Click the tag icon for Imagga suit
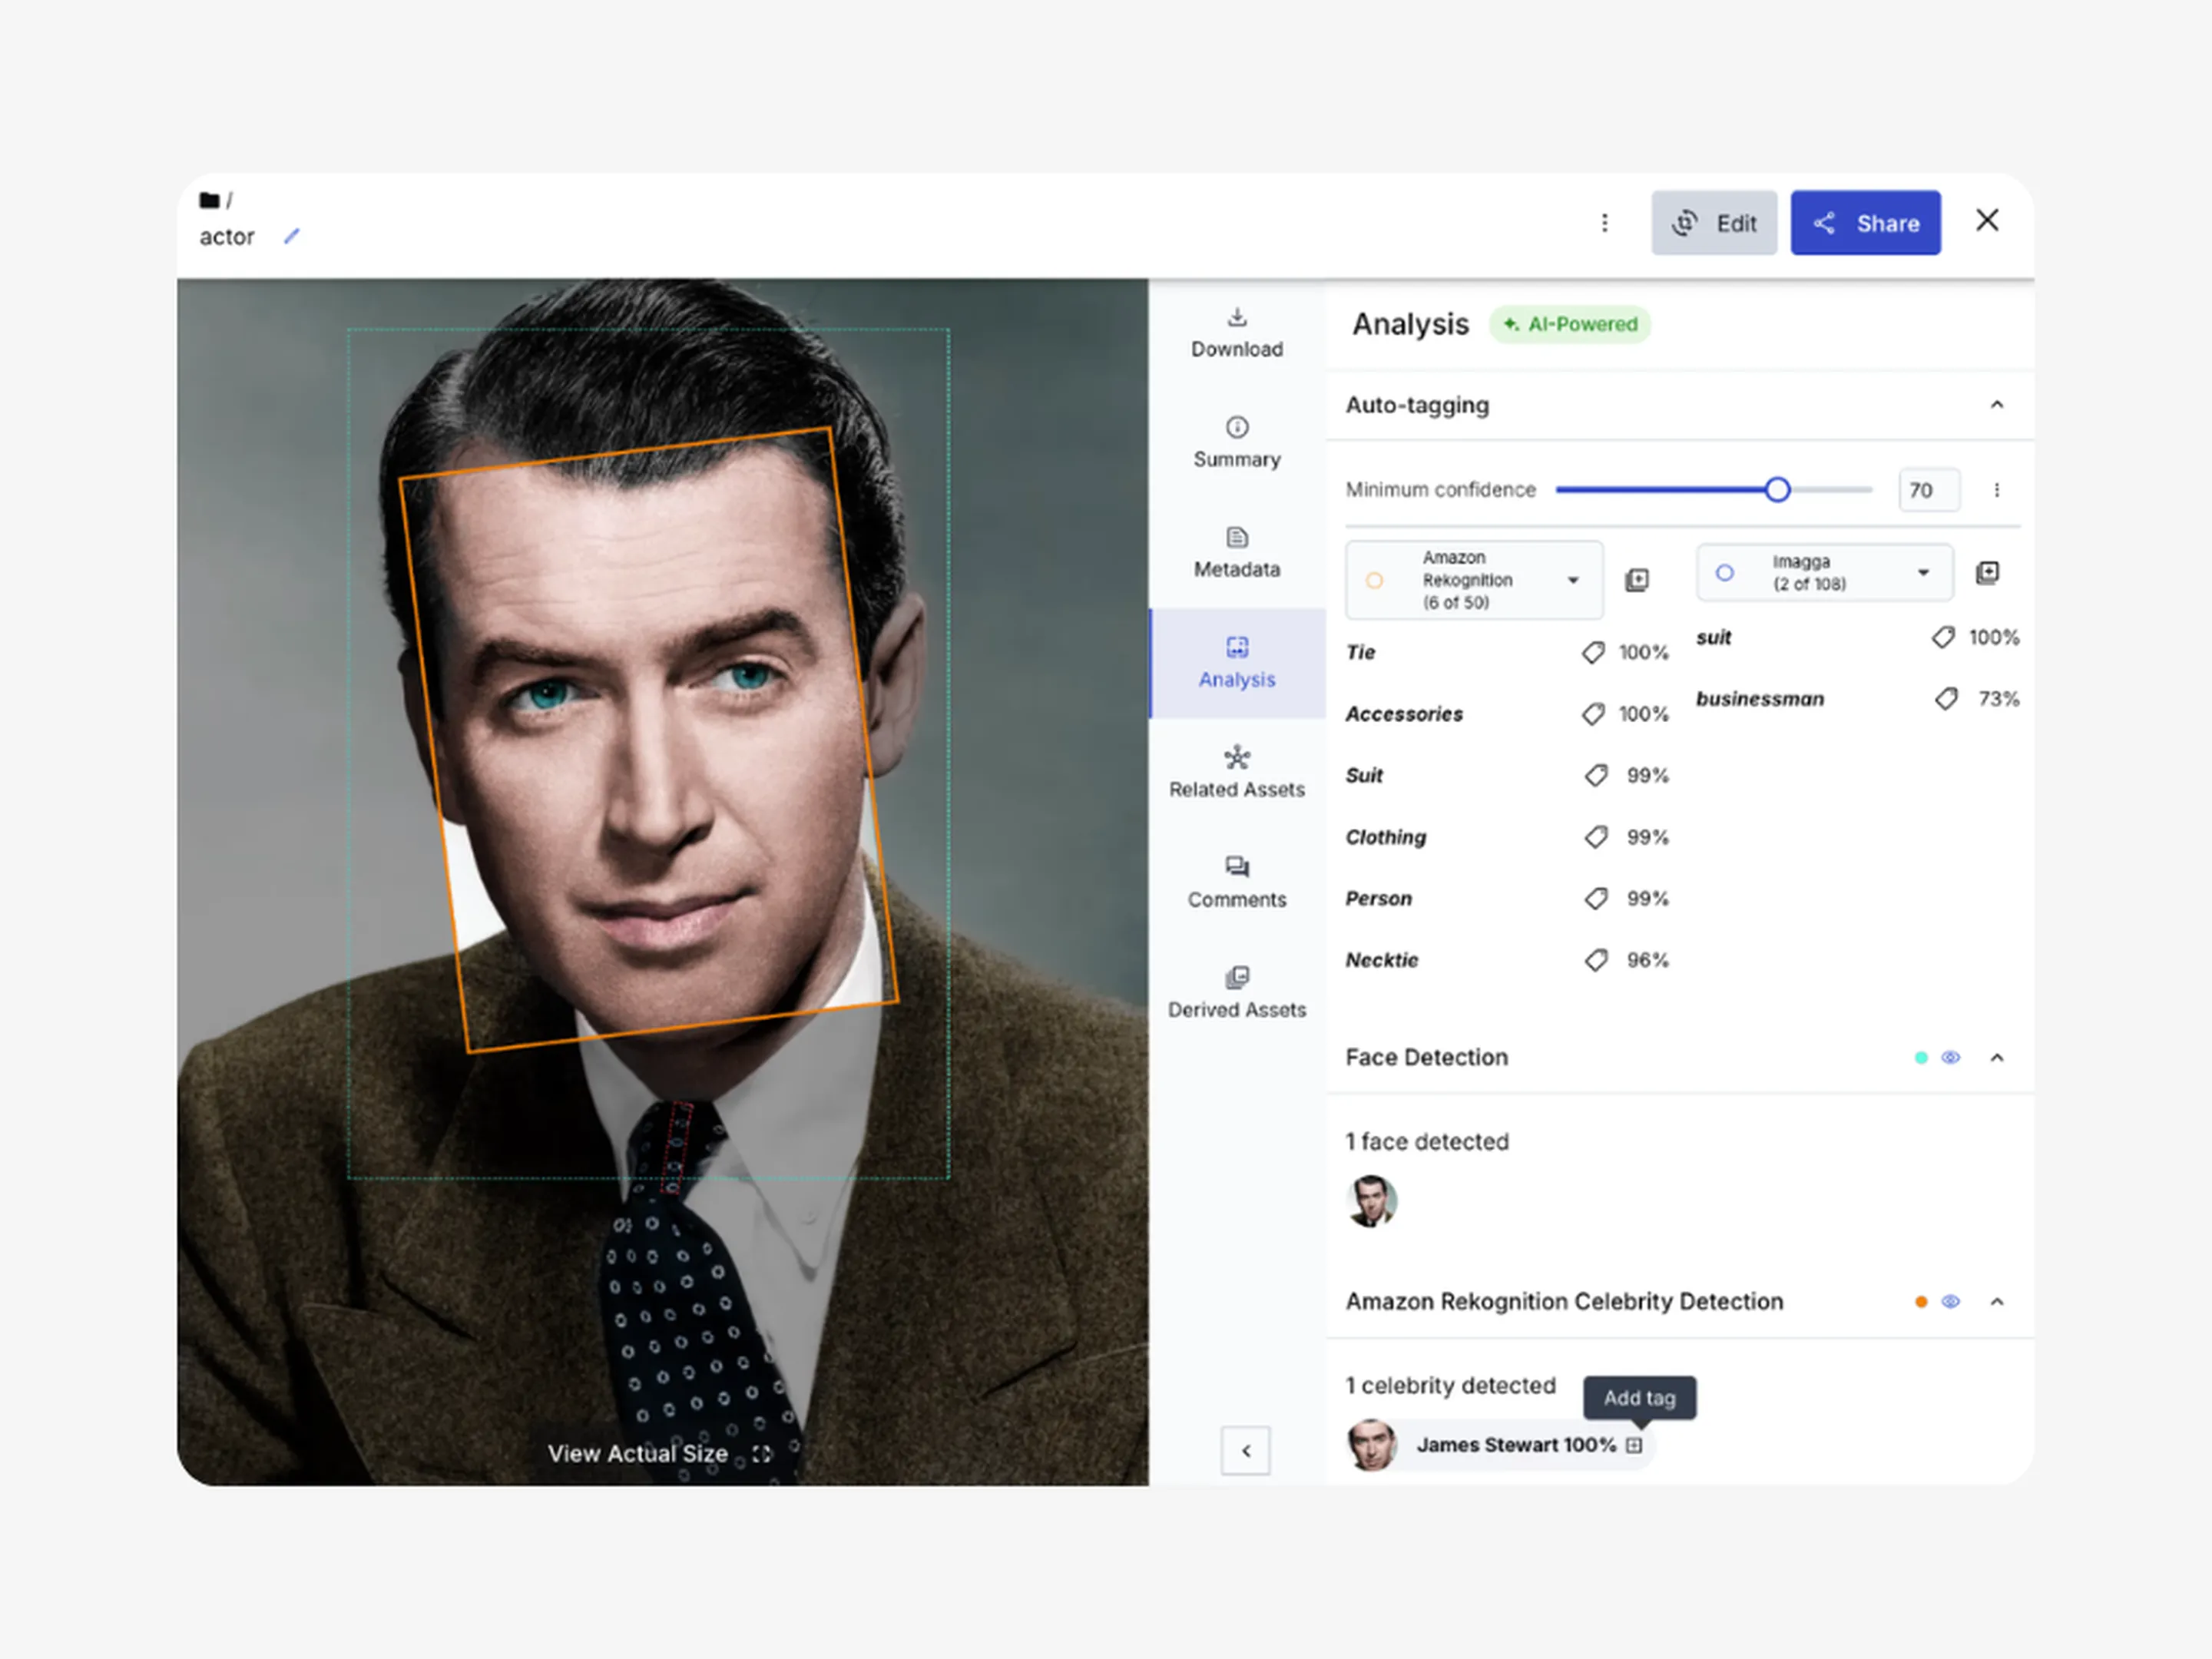This screenshot has width=2212, height=1659. click(1943, 638)
